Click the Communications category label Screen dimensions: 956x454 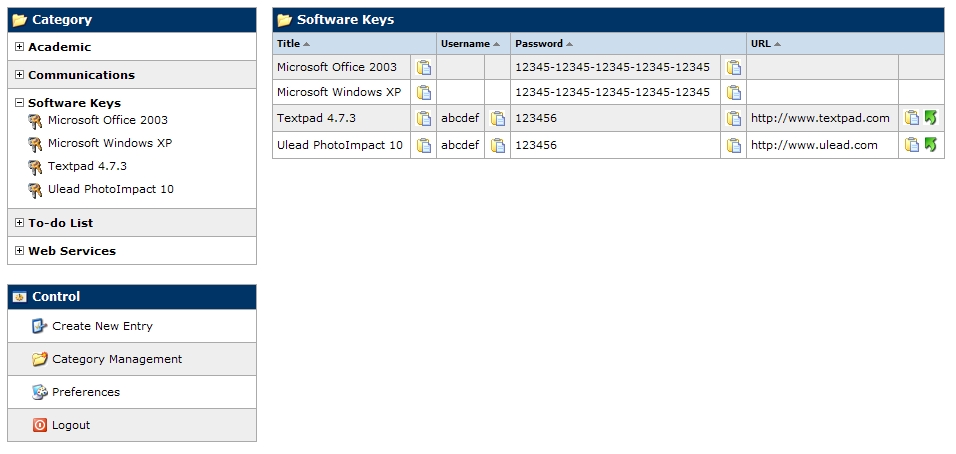click(x=82, y=75)
